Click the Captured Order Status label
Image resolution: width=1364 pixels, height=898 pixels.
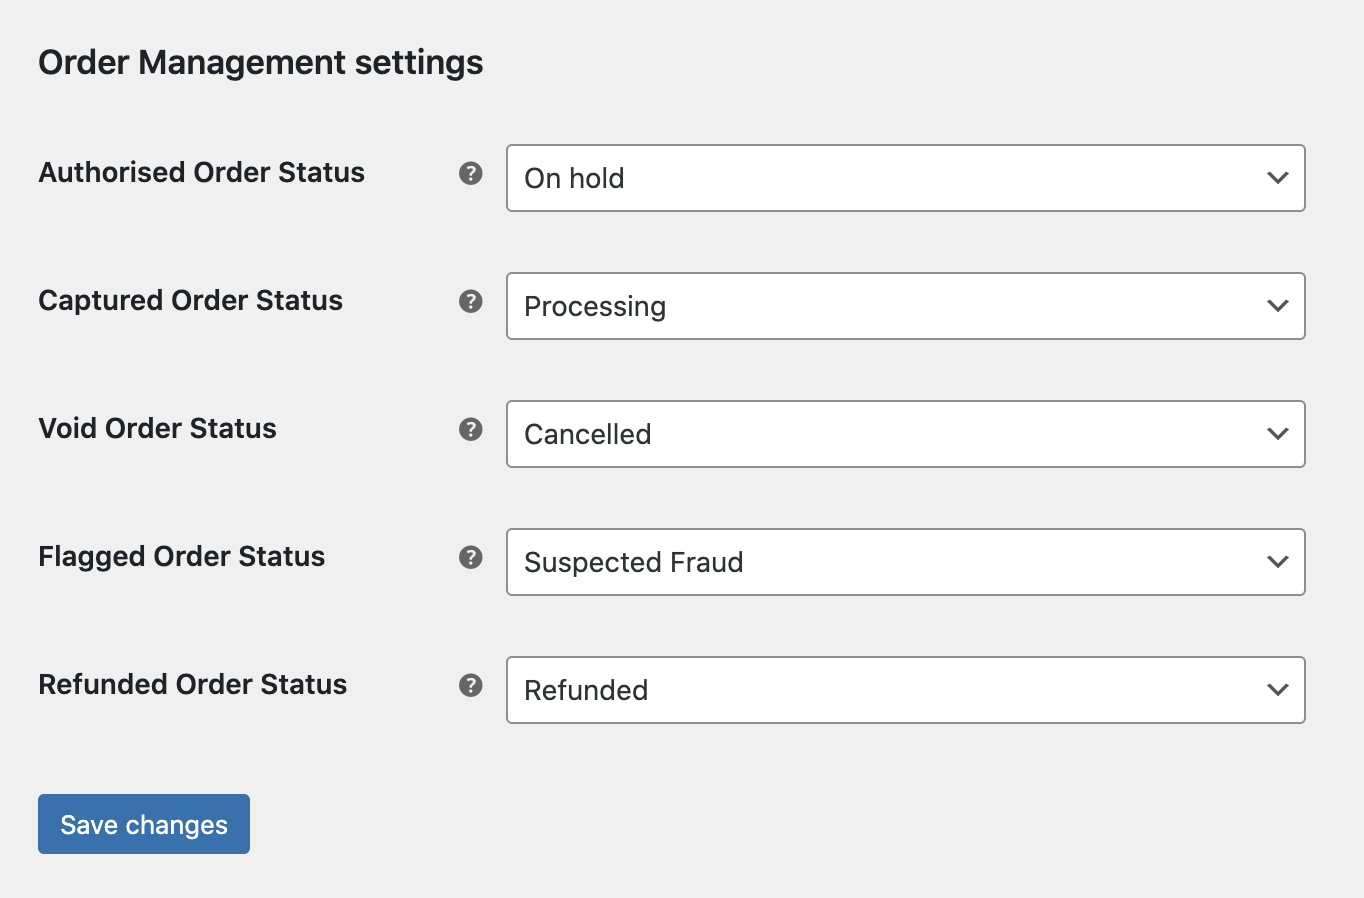pyautogui.click(x=190, y=300)
